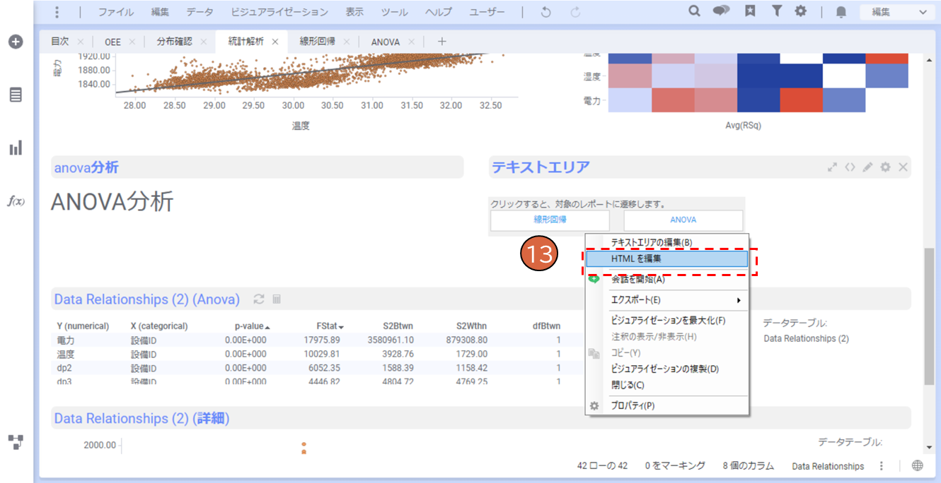The height and width of the screenshot is (483, 941).
Task: Close the OEE tab
Action: coord(132,42)
